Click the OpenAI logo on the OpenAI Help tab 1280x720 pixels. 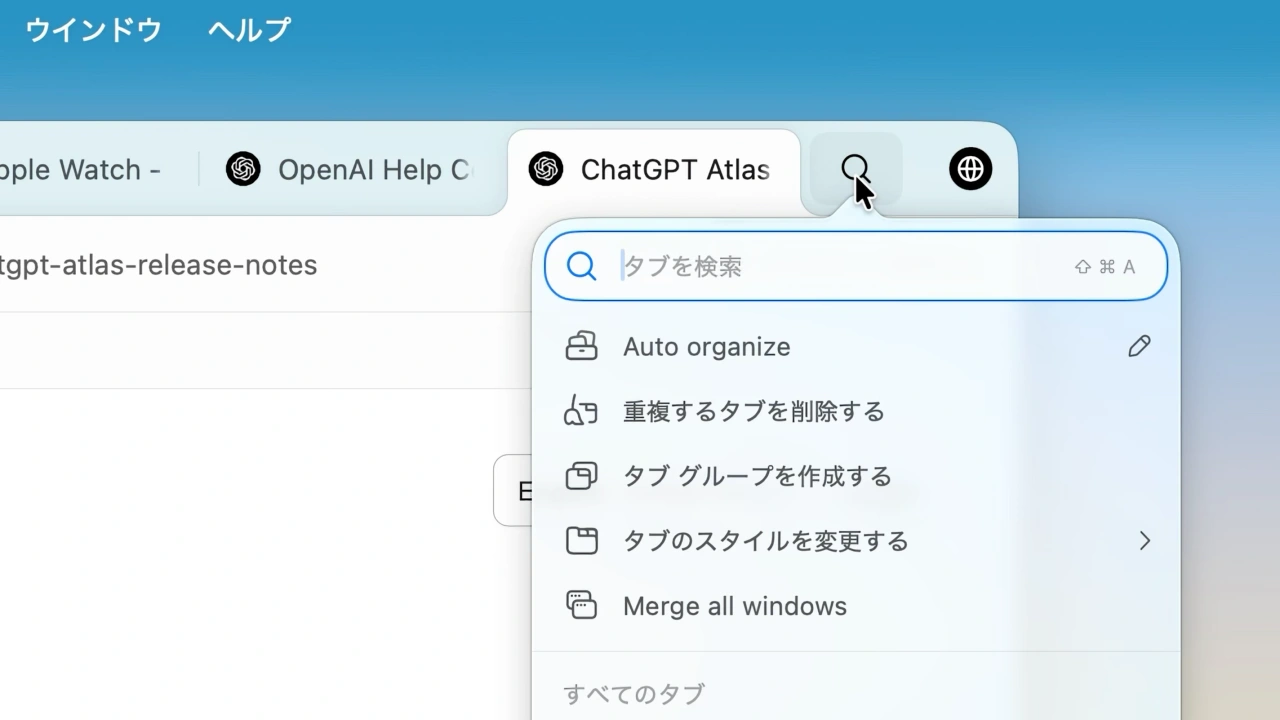[x=243, y=170]
